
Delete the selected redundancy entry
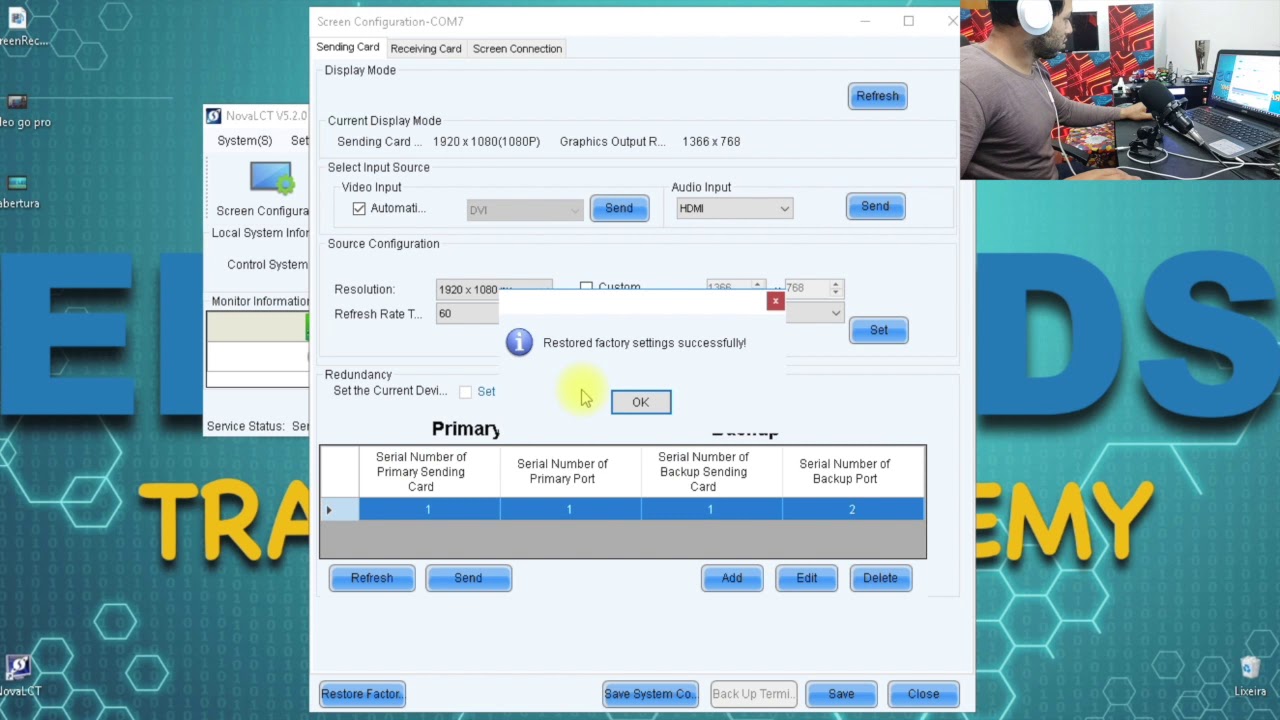tap(880, 578)
